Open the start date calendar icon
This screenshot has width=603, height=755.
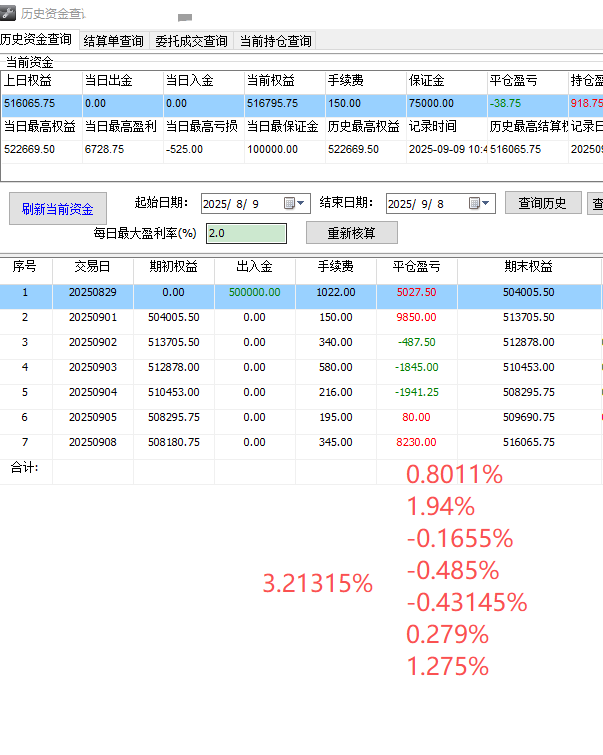point(289,203)
